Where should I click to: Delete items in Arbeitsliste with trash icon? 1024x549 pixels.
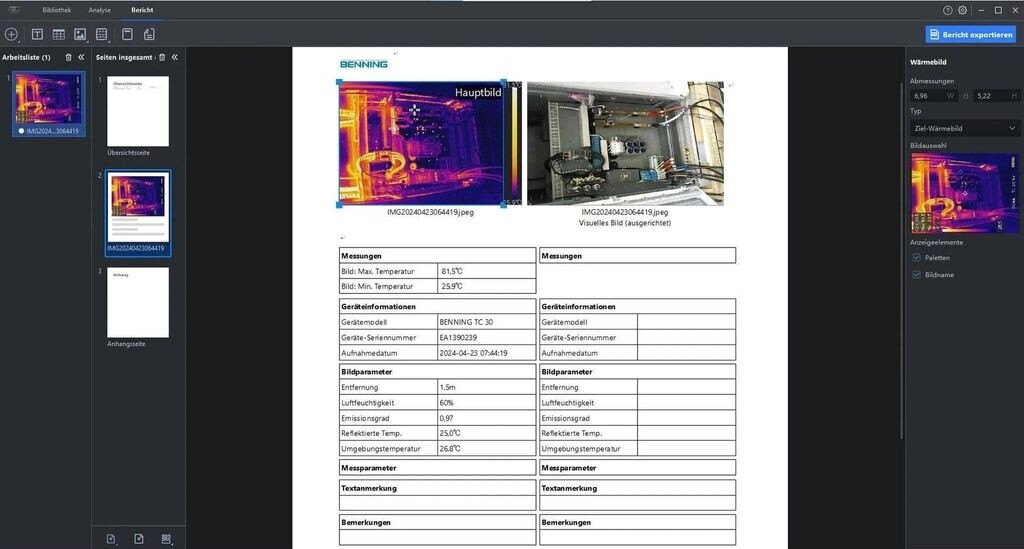[x=68, y=57]
